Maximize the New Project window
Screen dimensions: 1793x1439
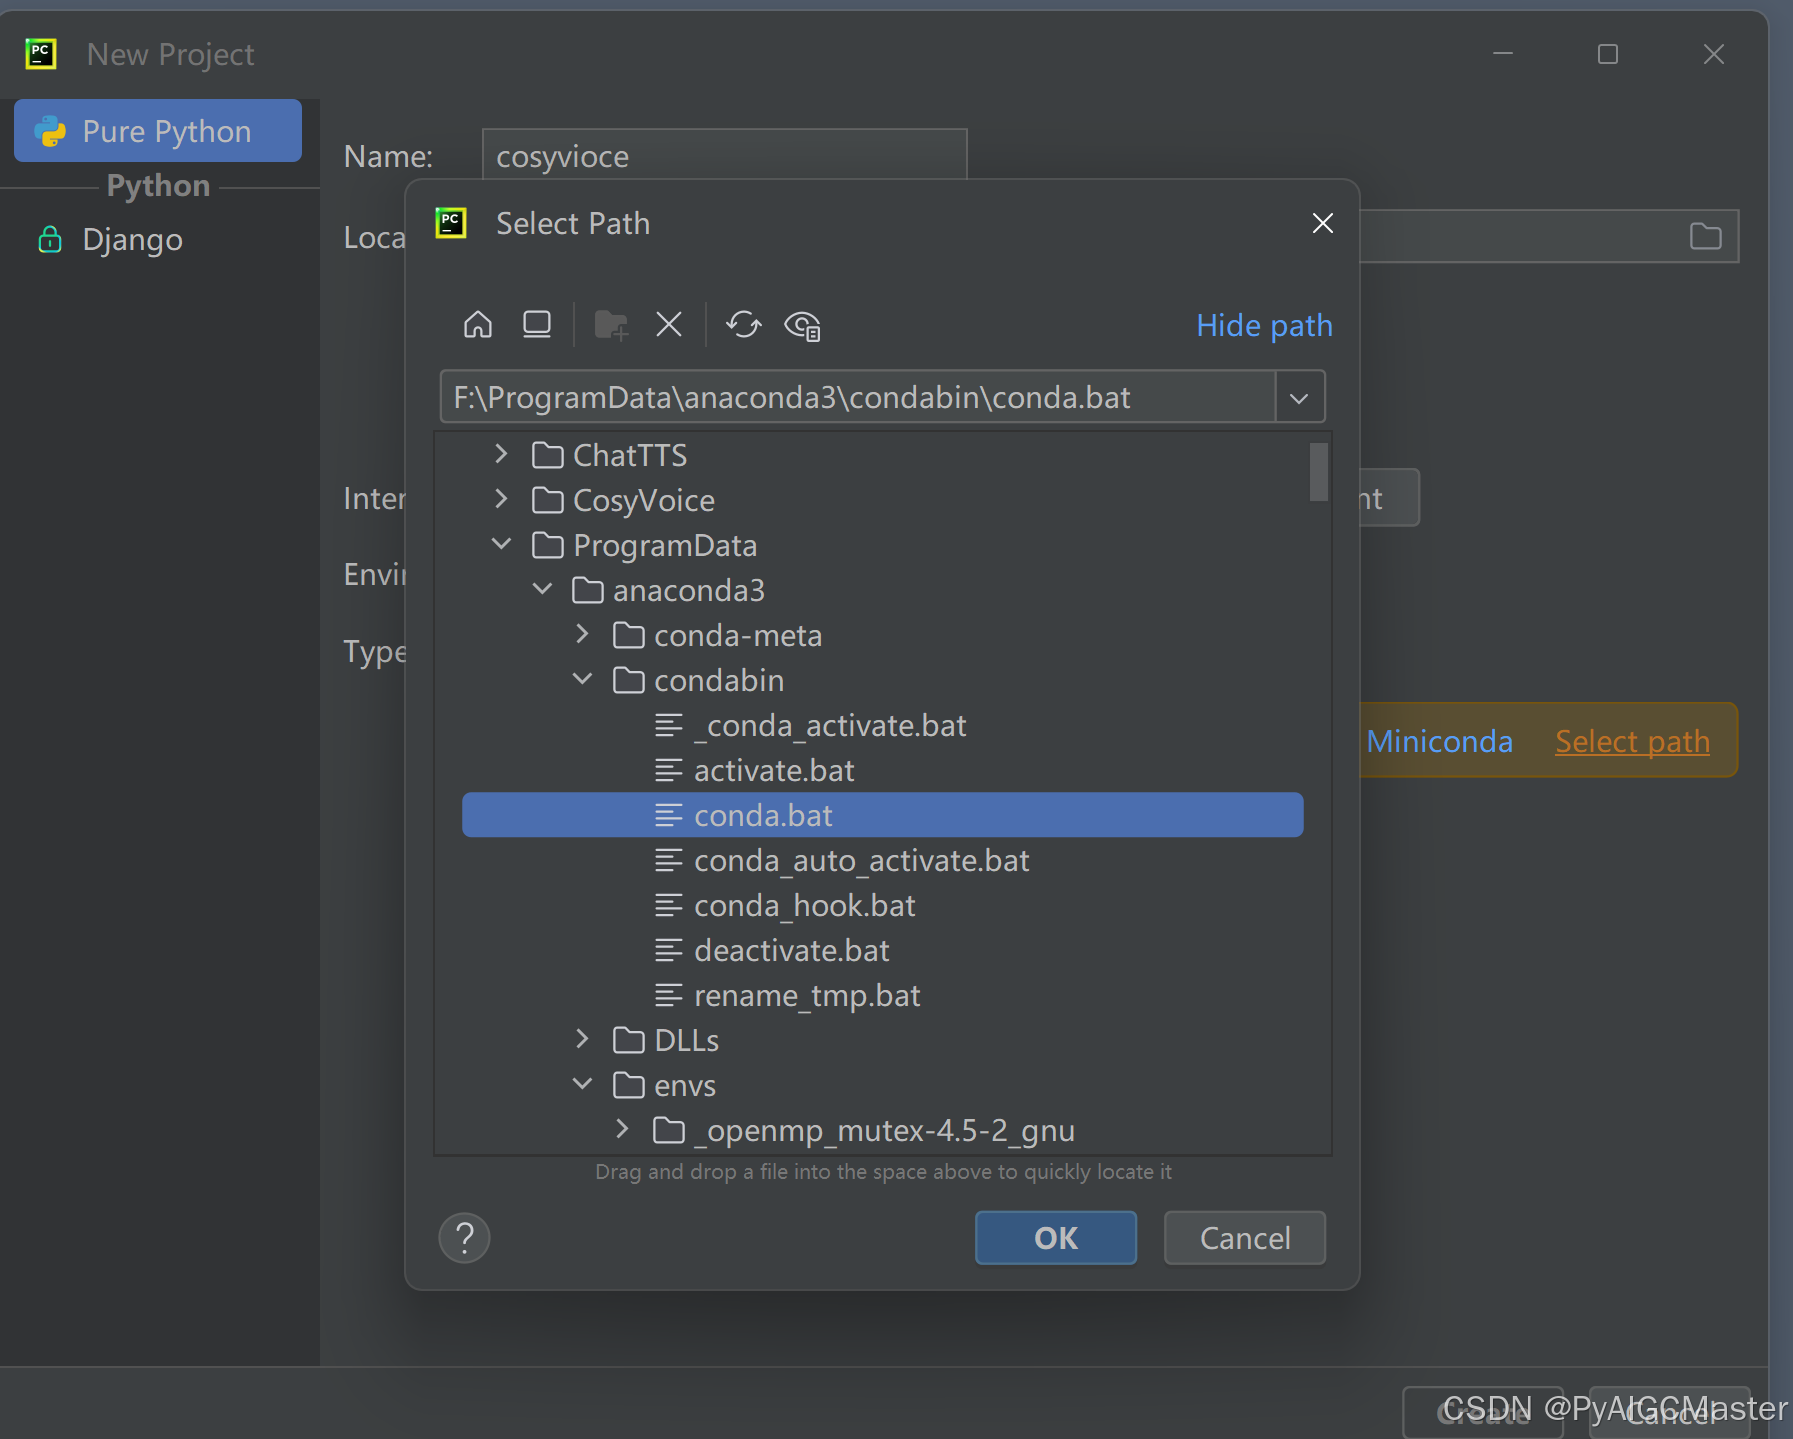coord(1608,54)
